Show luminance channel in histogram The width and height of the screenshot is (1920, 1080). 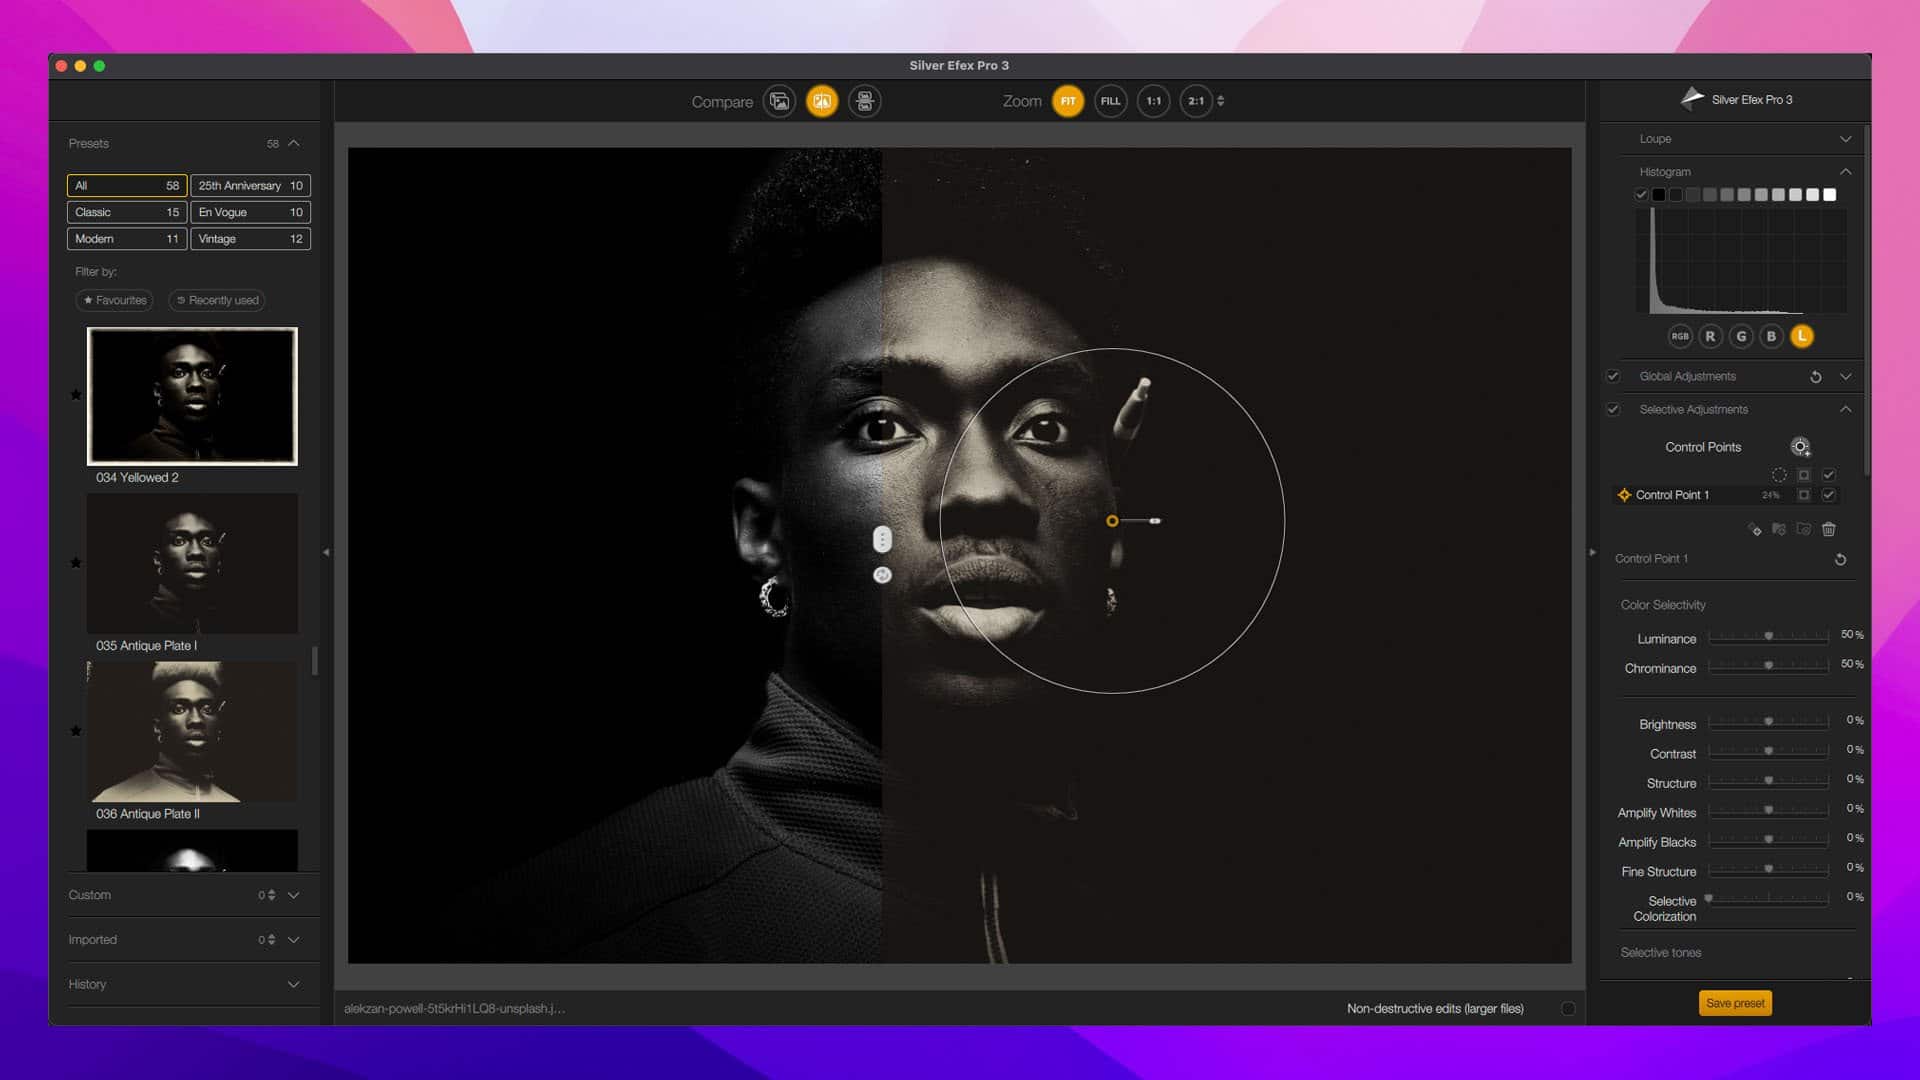(x=1801, y=336)
